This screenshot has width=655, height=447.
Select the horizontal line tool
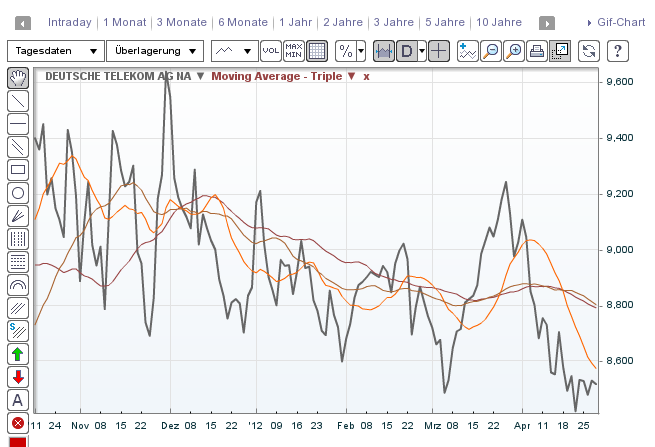coord(18,124)
